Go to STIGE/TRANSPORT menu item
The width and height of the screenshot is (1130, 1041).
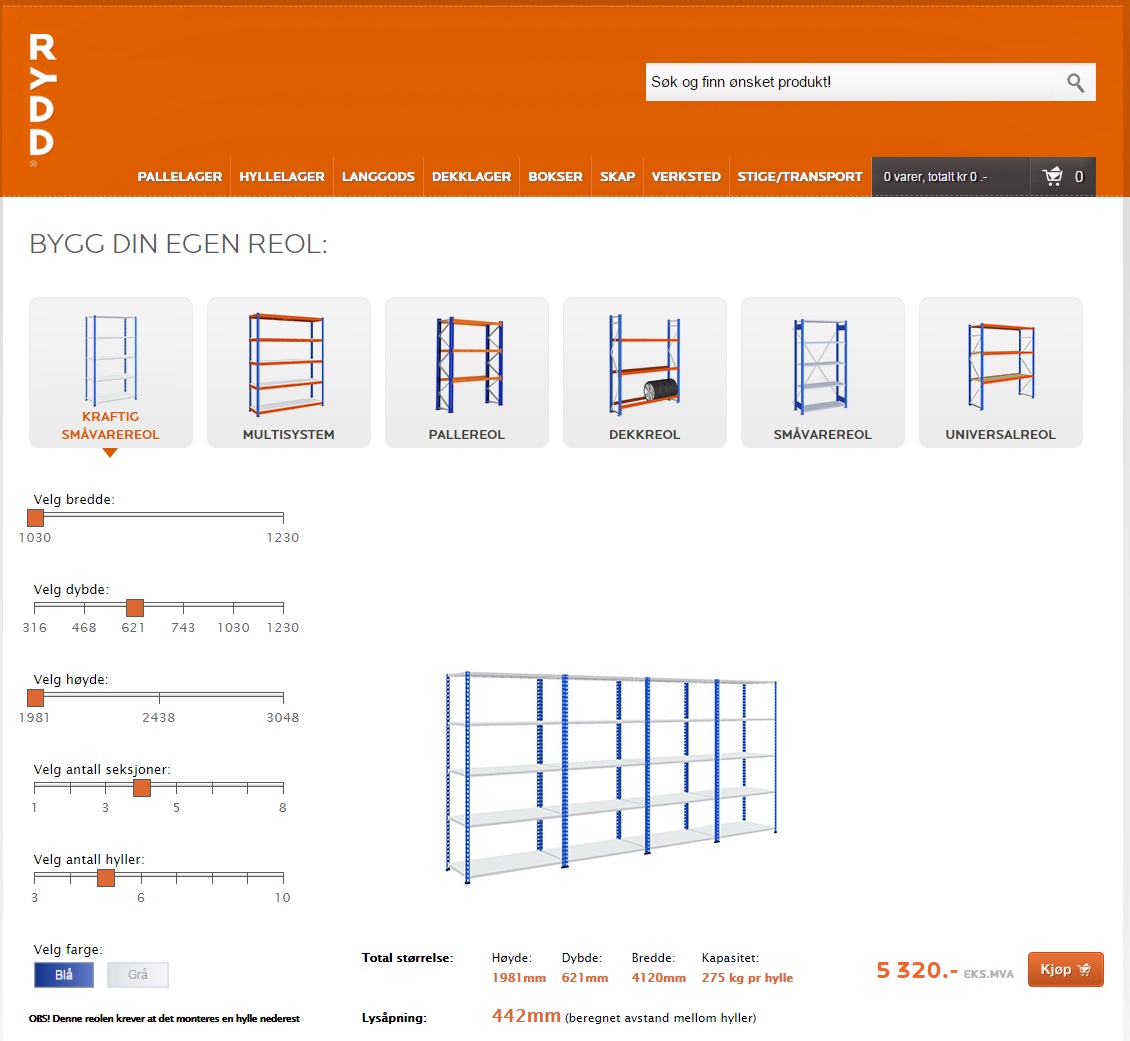[799, 177]
